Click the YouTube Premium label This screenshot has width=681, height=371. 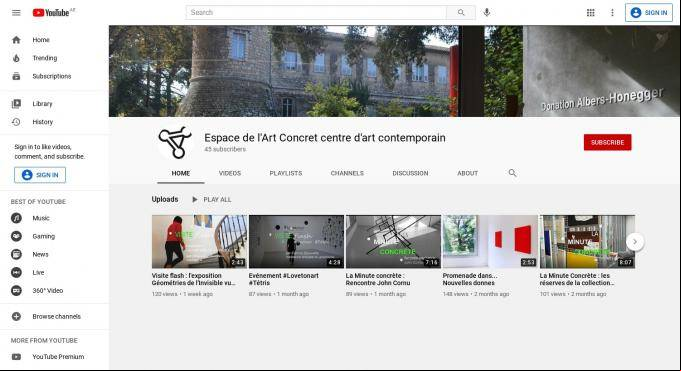click(x=58, y=357)
